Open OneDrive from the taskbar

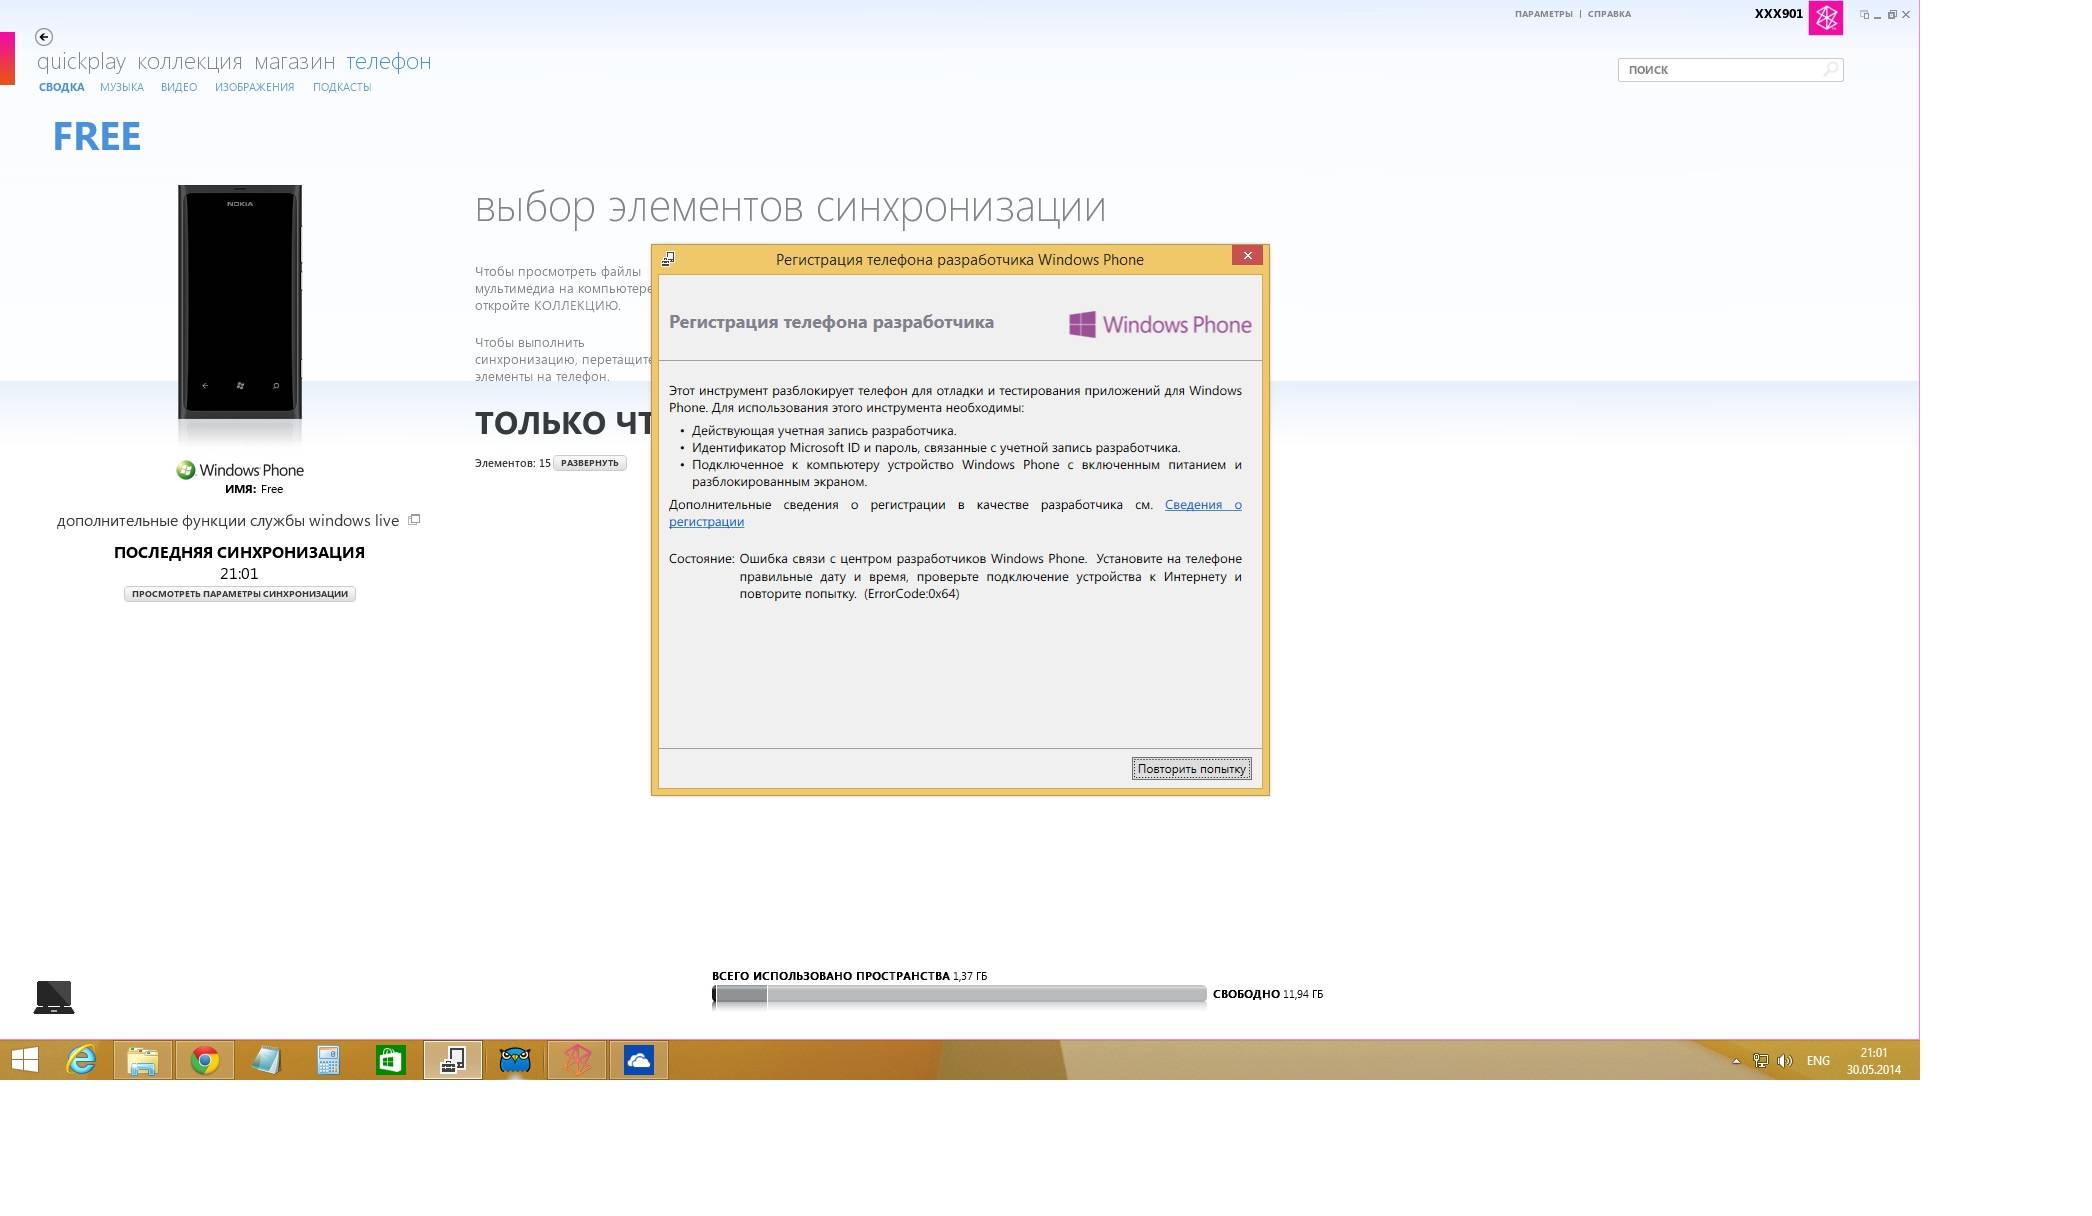click(x=639, y=1060)
